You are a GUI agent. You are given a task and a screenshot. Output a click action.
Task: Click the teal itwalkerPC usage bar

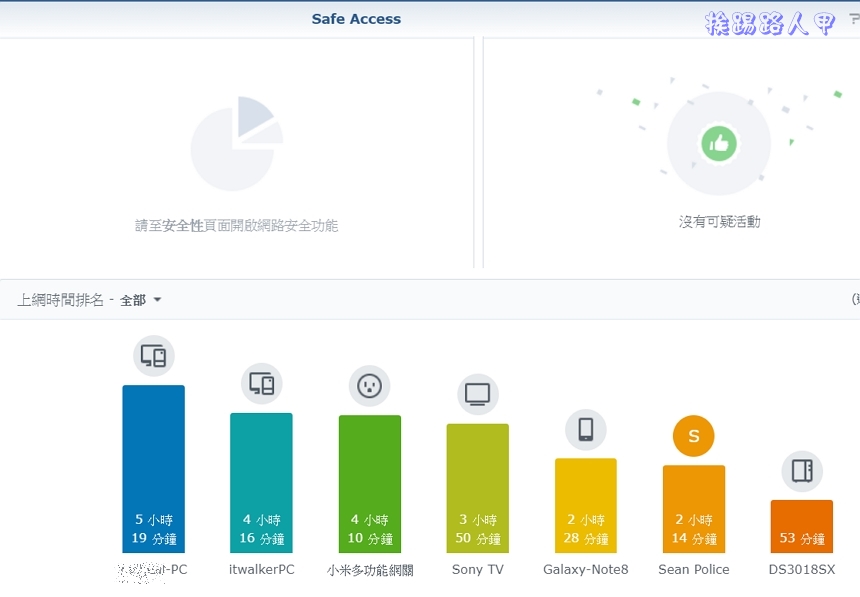point(262,483)
